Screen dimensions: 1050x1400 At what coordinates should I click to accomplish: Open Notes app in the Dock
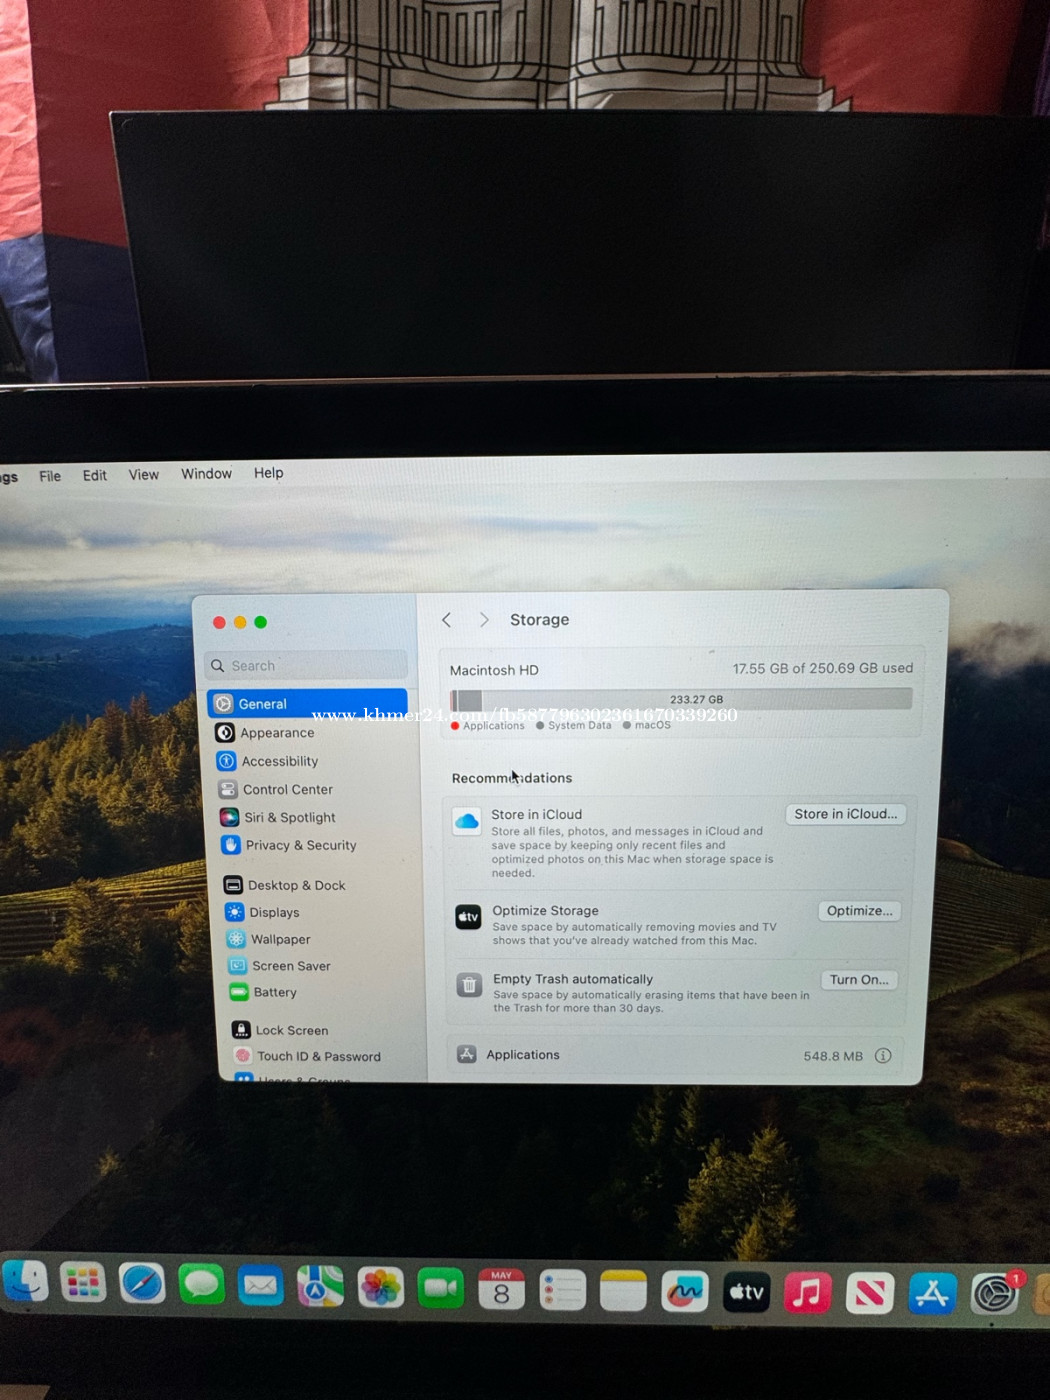point(623,1291)
